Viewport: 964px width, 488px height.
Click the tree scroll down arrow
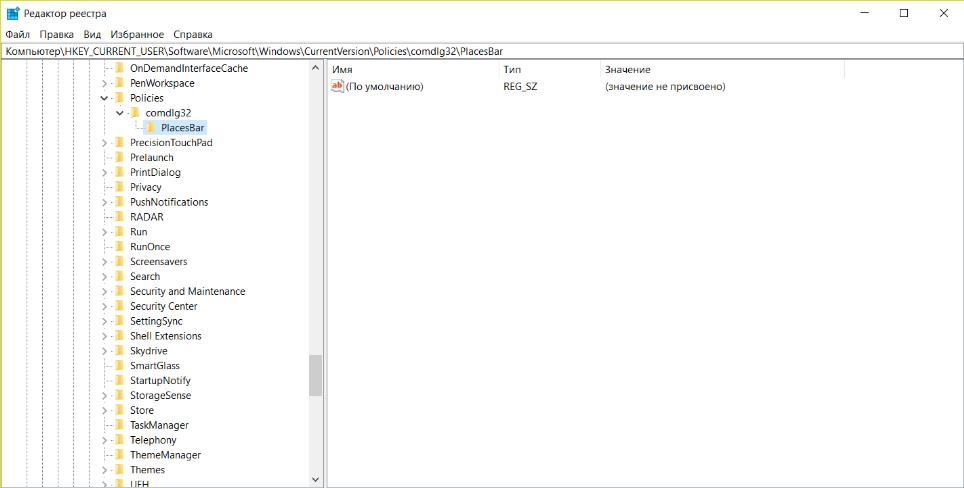[315, 479]
